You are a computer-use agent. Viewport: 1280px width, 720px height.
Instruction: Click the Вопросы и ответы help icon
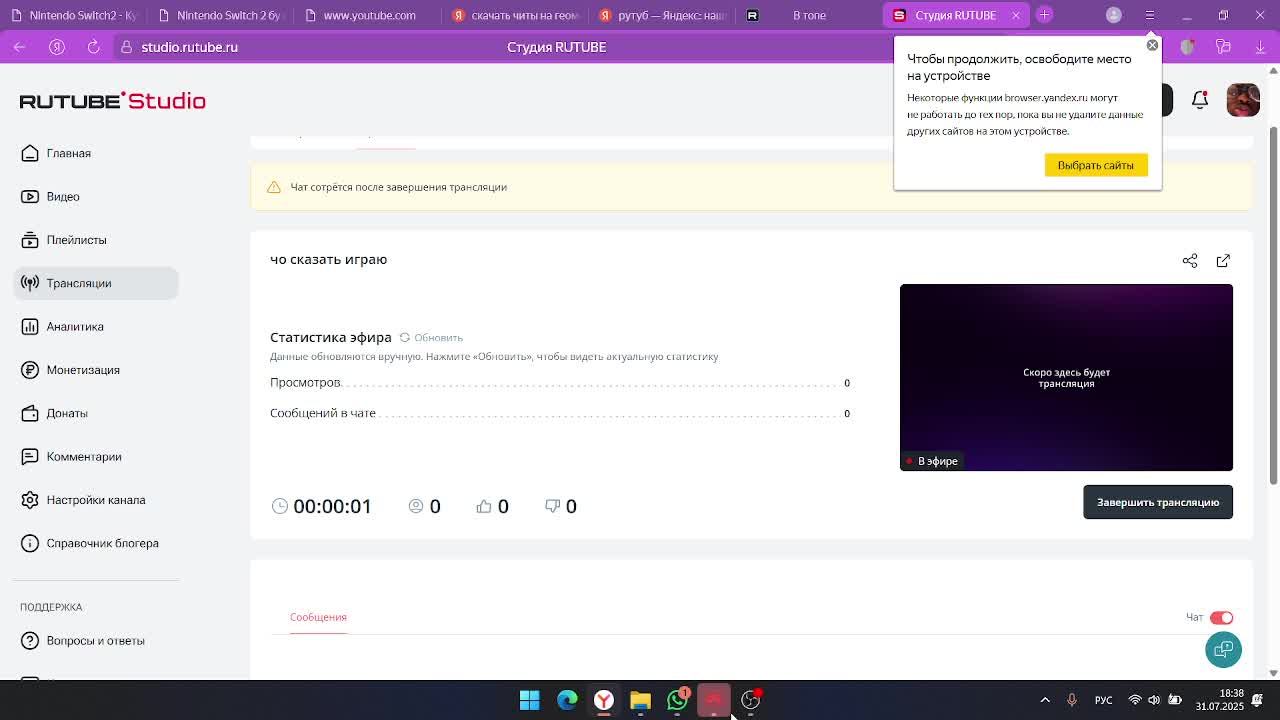click(30, 640)
